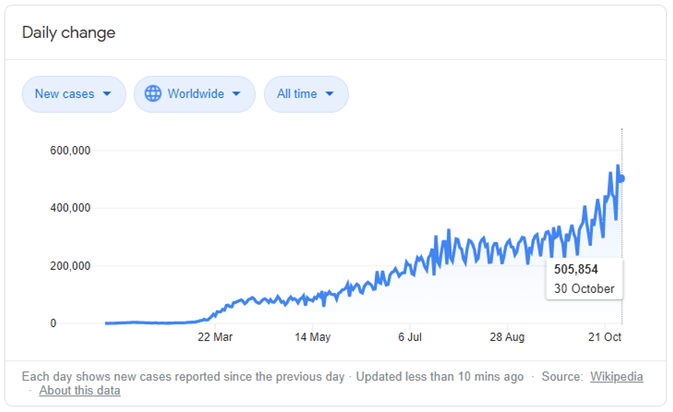Screen dimensions: 673x412
Task: Click the 6 Jul date axis label
Action: pyautogui.click(x=411, y=339)
